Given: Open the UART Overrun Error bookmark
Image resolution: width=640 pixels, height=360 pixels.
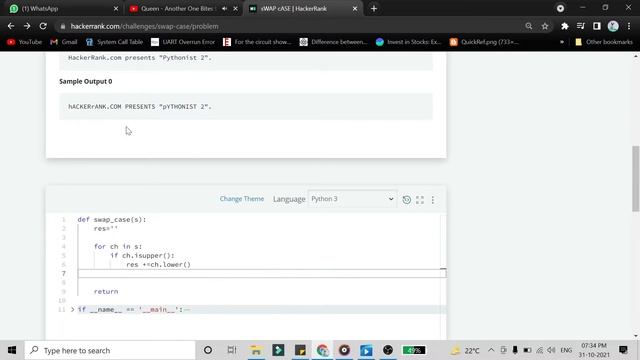Looking at the screenshot, I should click(183, 42).
